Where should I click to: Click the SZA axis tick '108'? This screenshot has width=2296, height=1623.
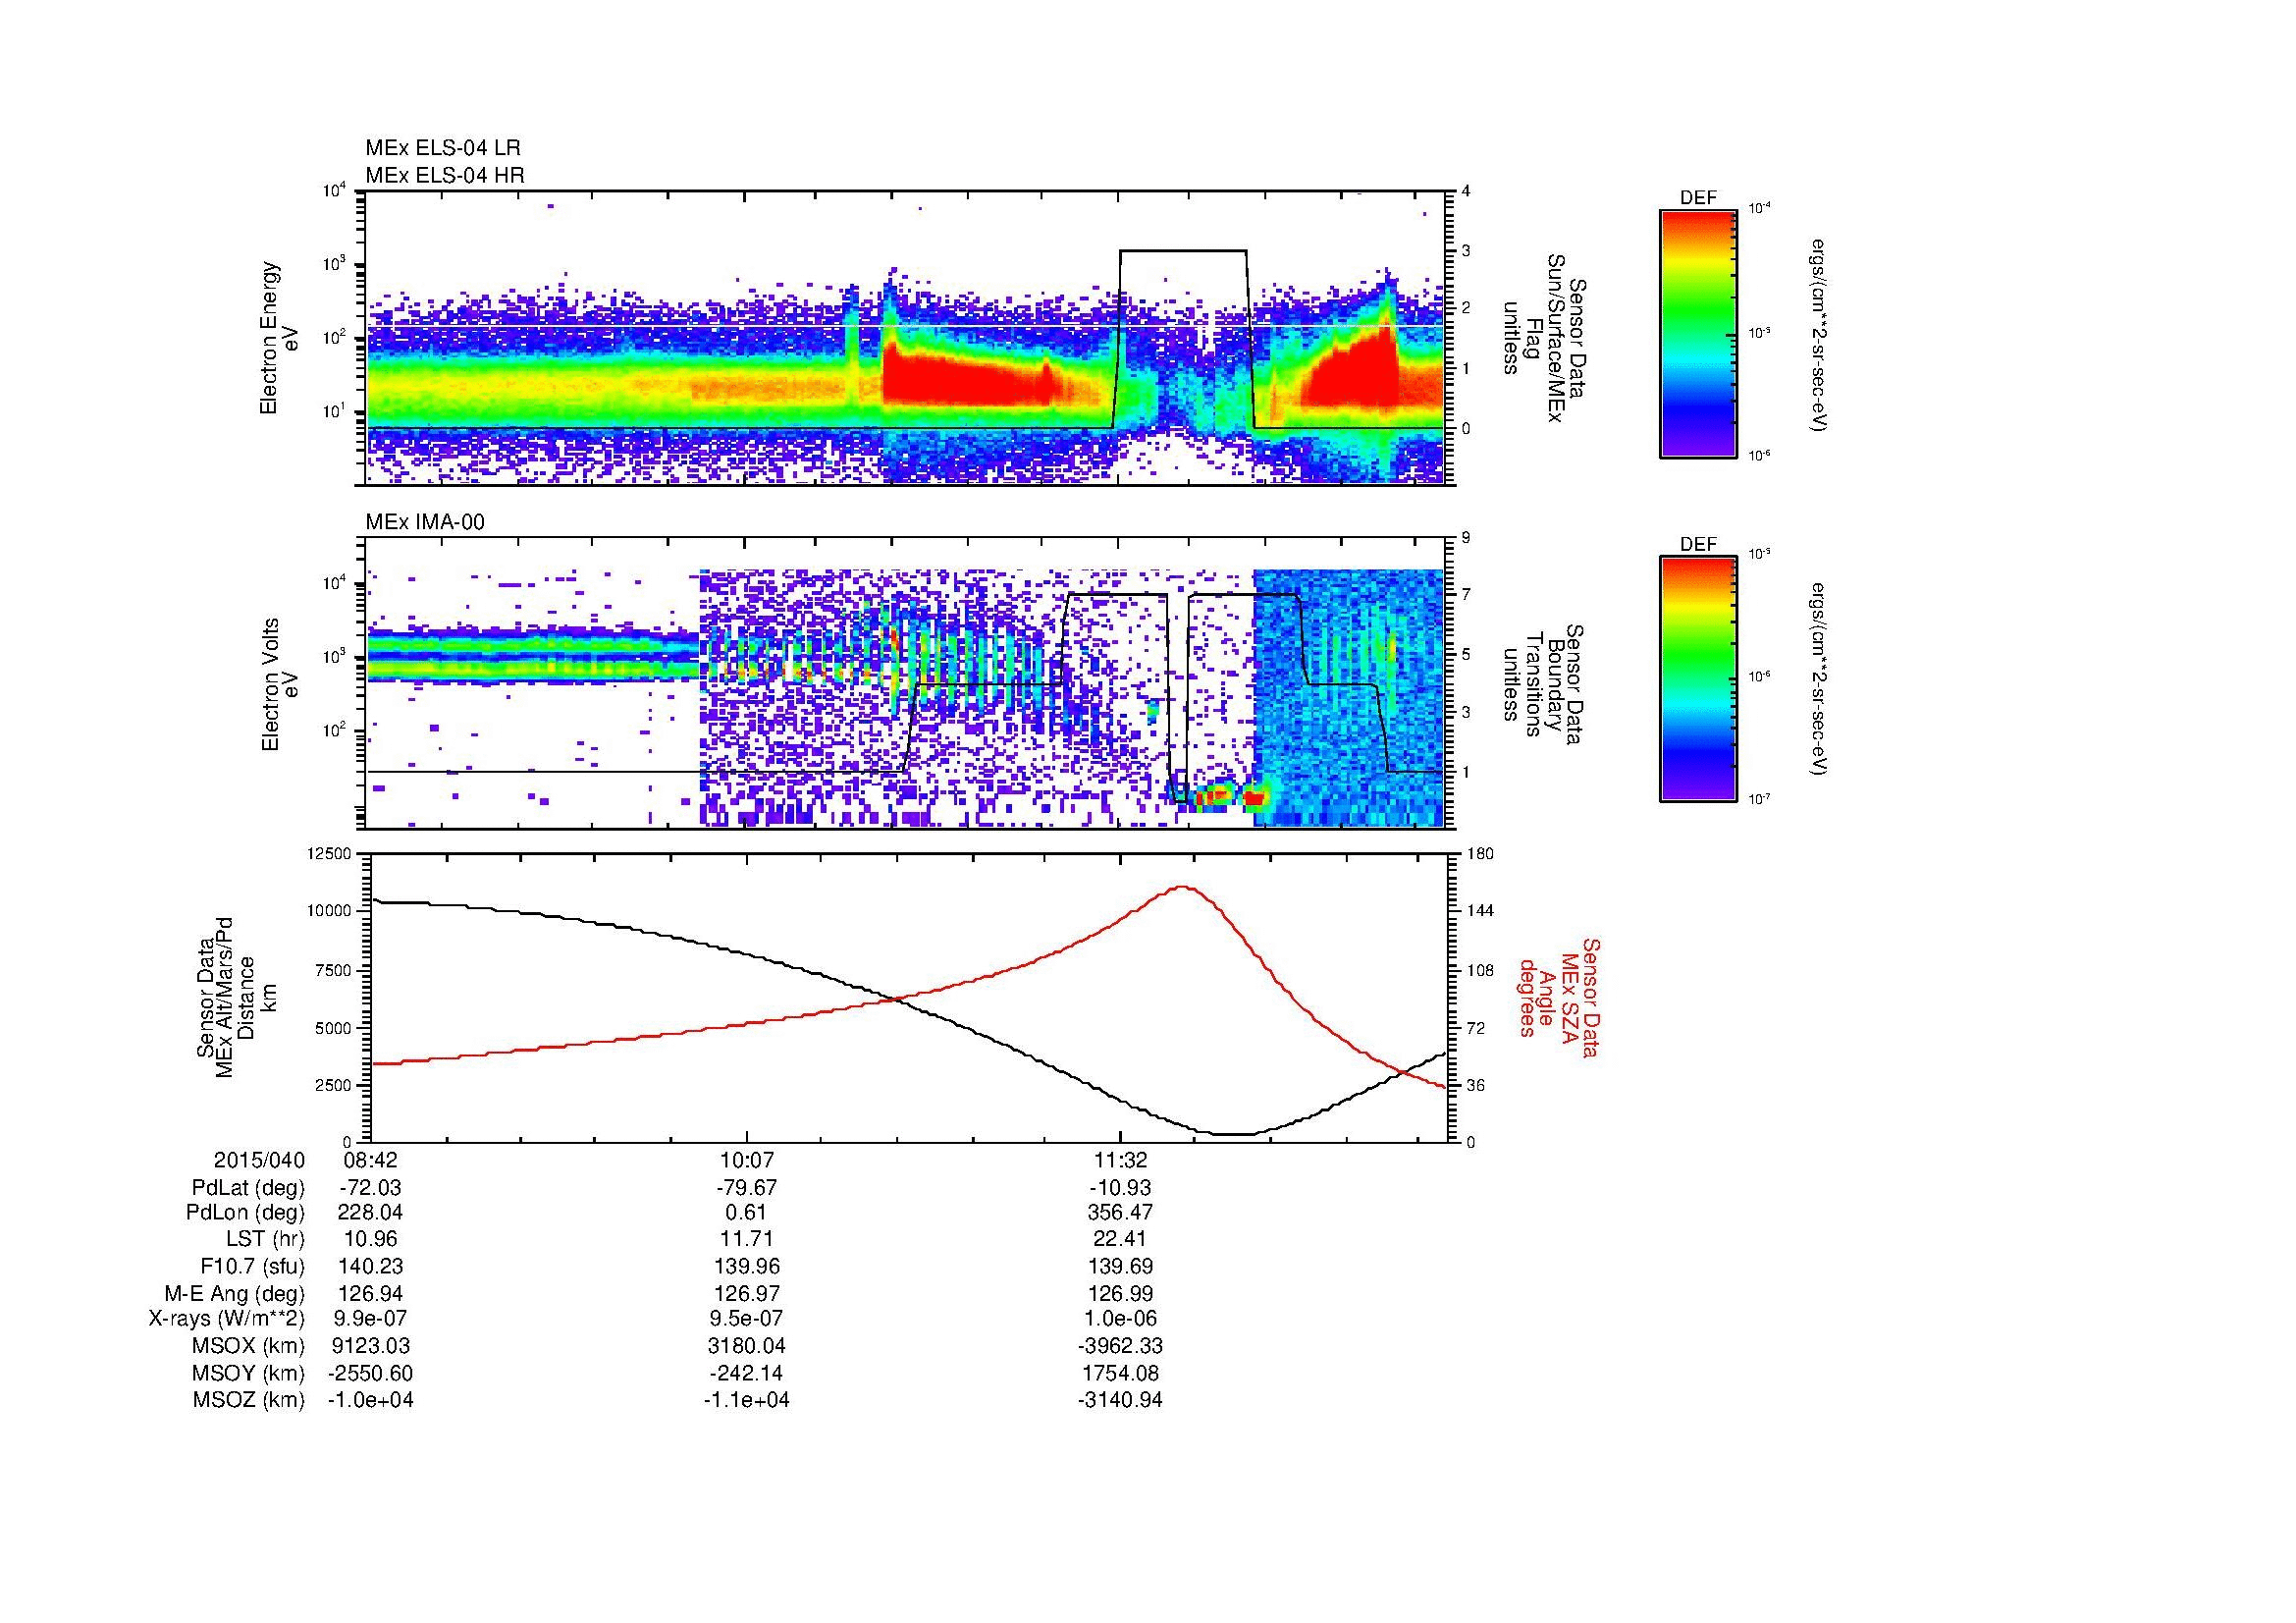tap(1482, 970)
